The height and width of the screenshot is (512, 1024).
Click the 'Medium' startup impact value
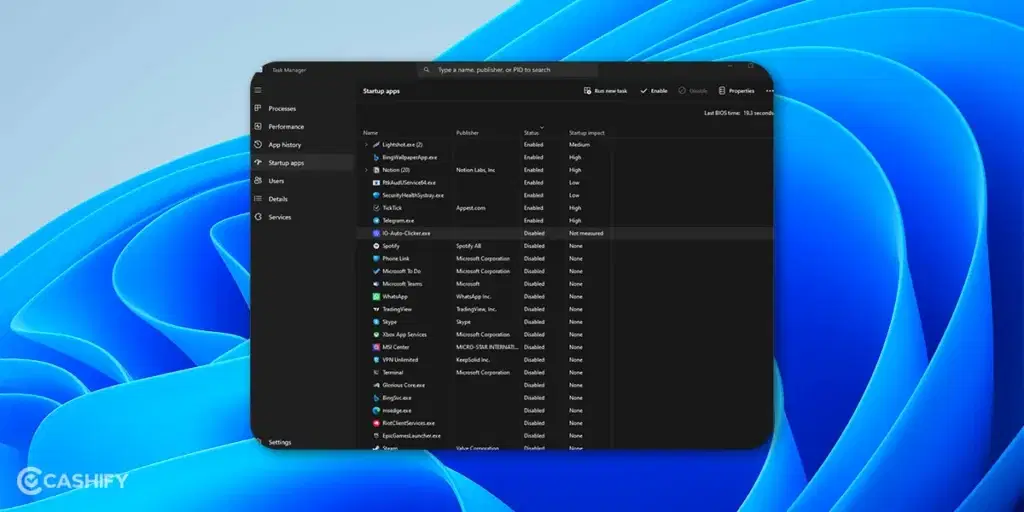pyautogui.click(x=579, y=144)
